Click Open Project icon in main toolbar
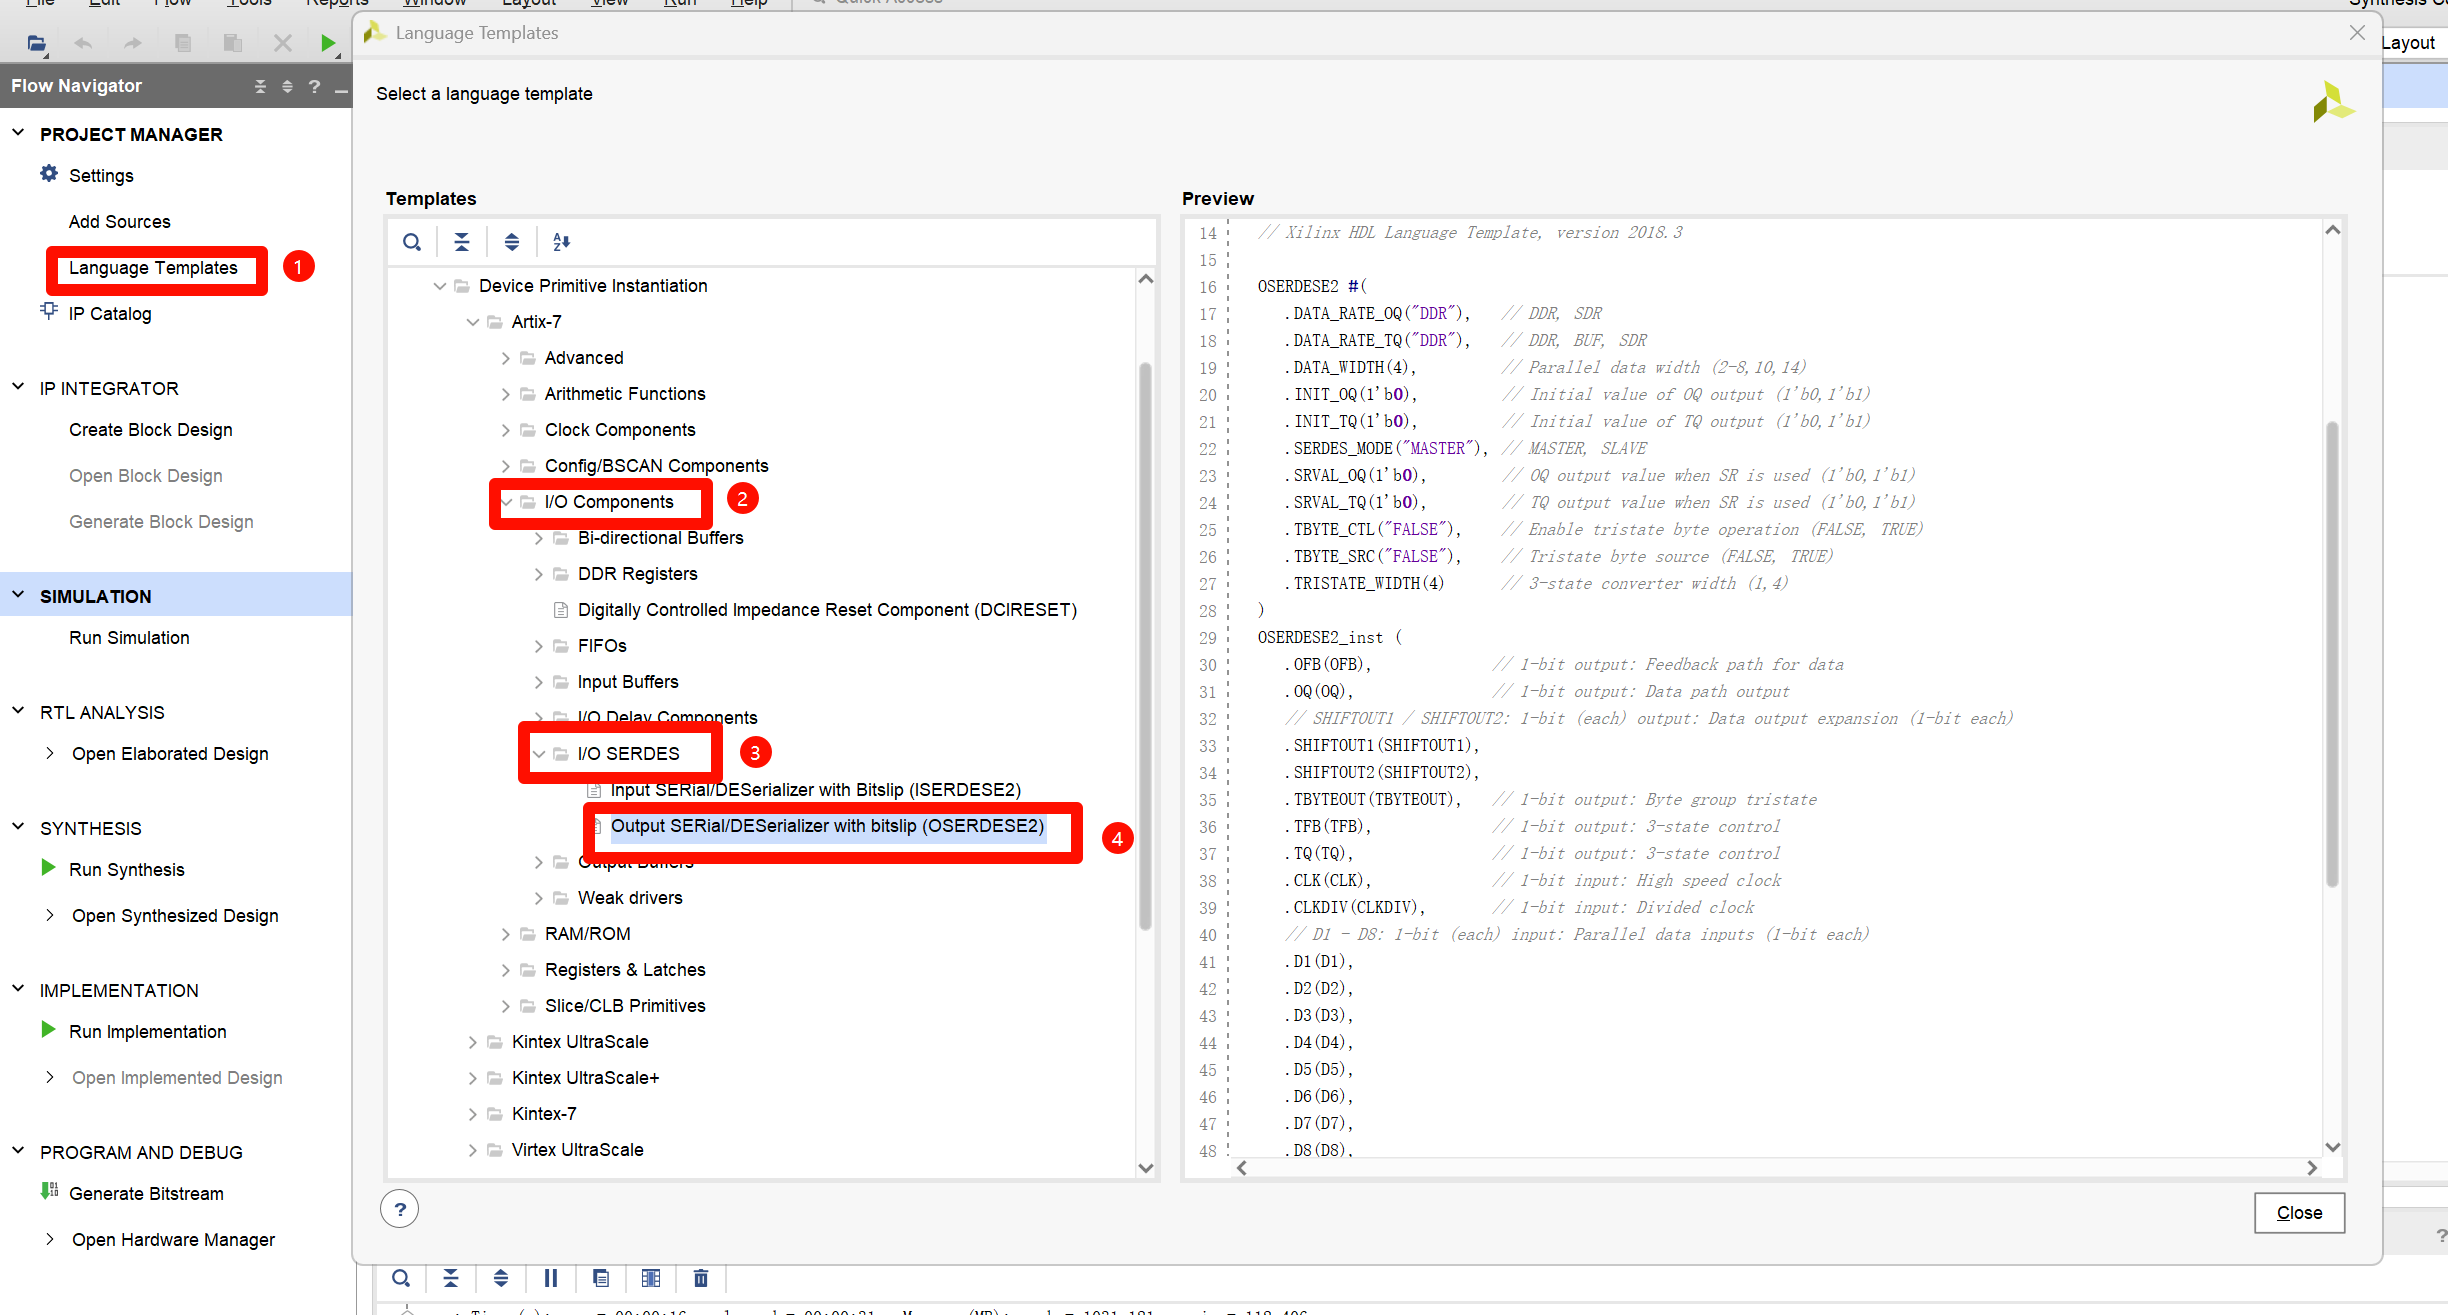2448x1315 pixels. (x=36, y=43)
